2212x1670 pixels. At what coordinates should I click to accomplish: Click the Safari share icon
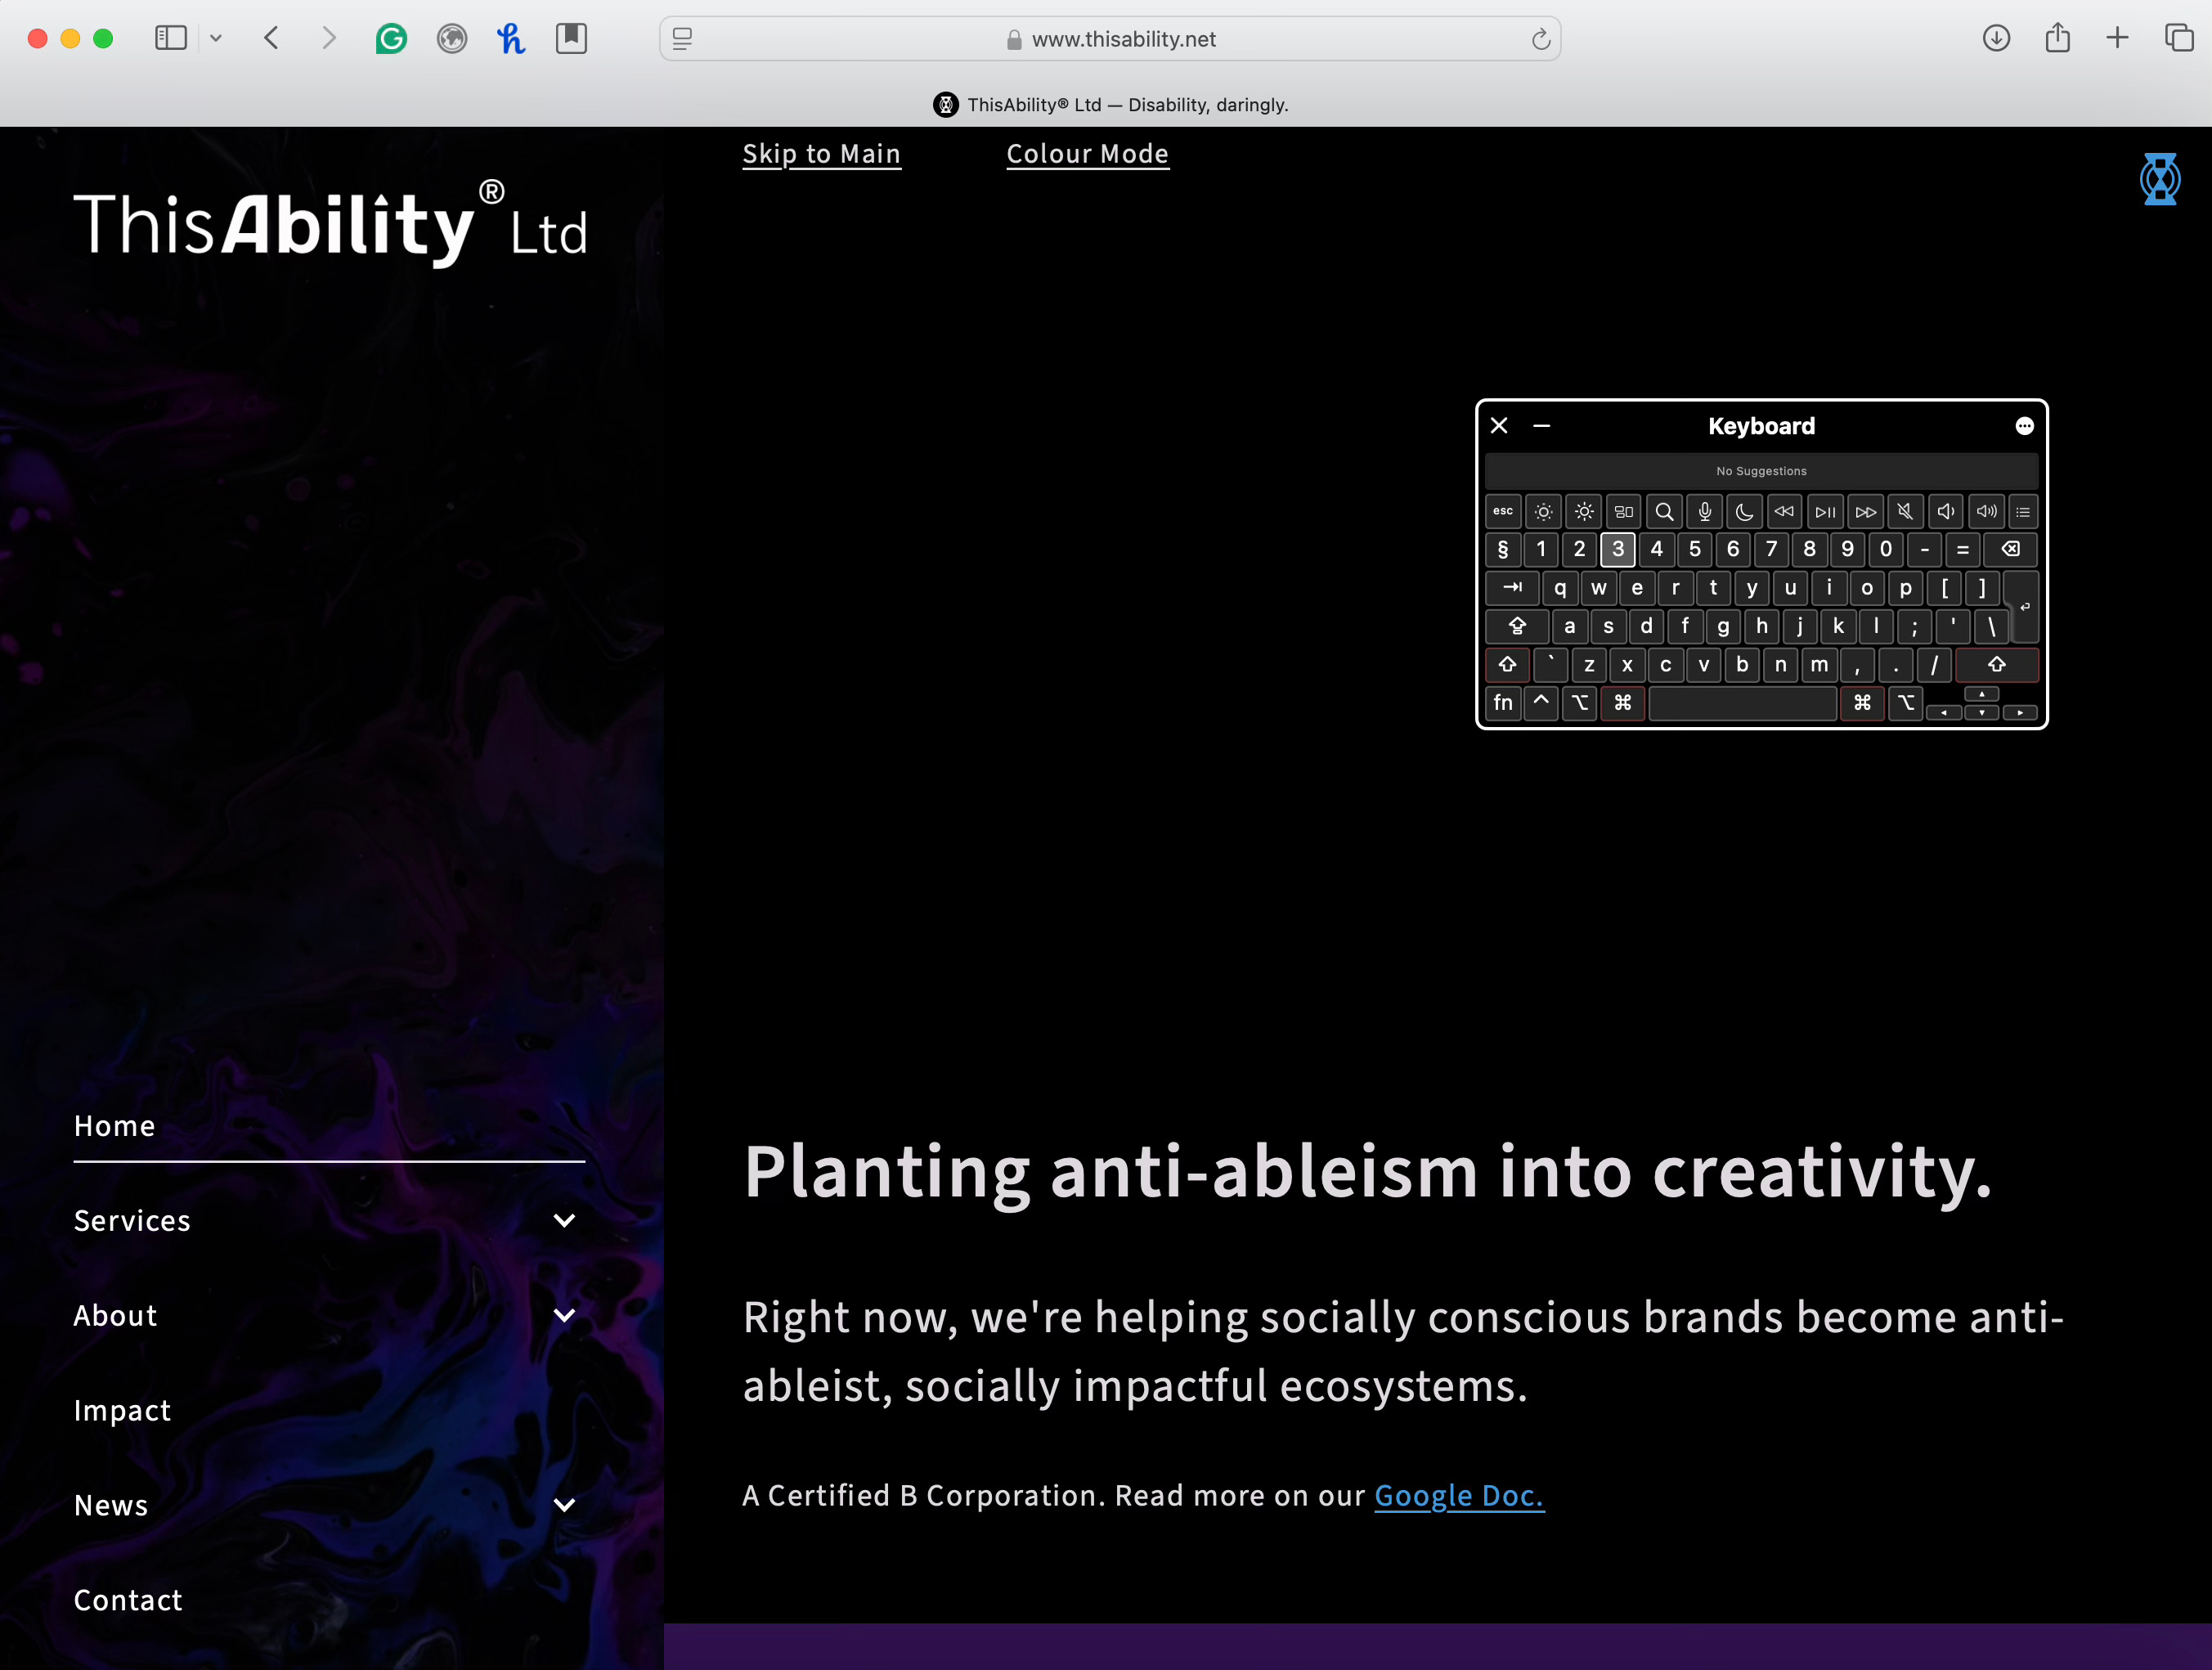2057,39
